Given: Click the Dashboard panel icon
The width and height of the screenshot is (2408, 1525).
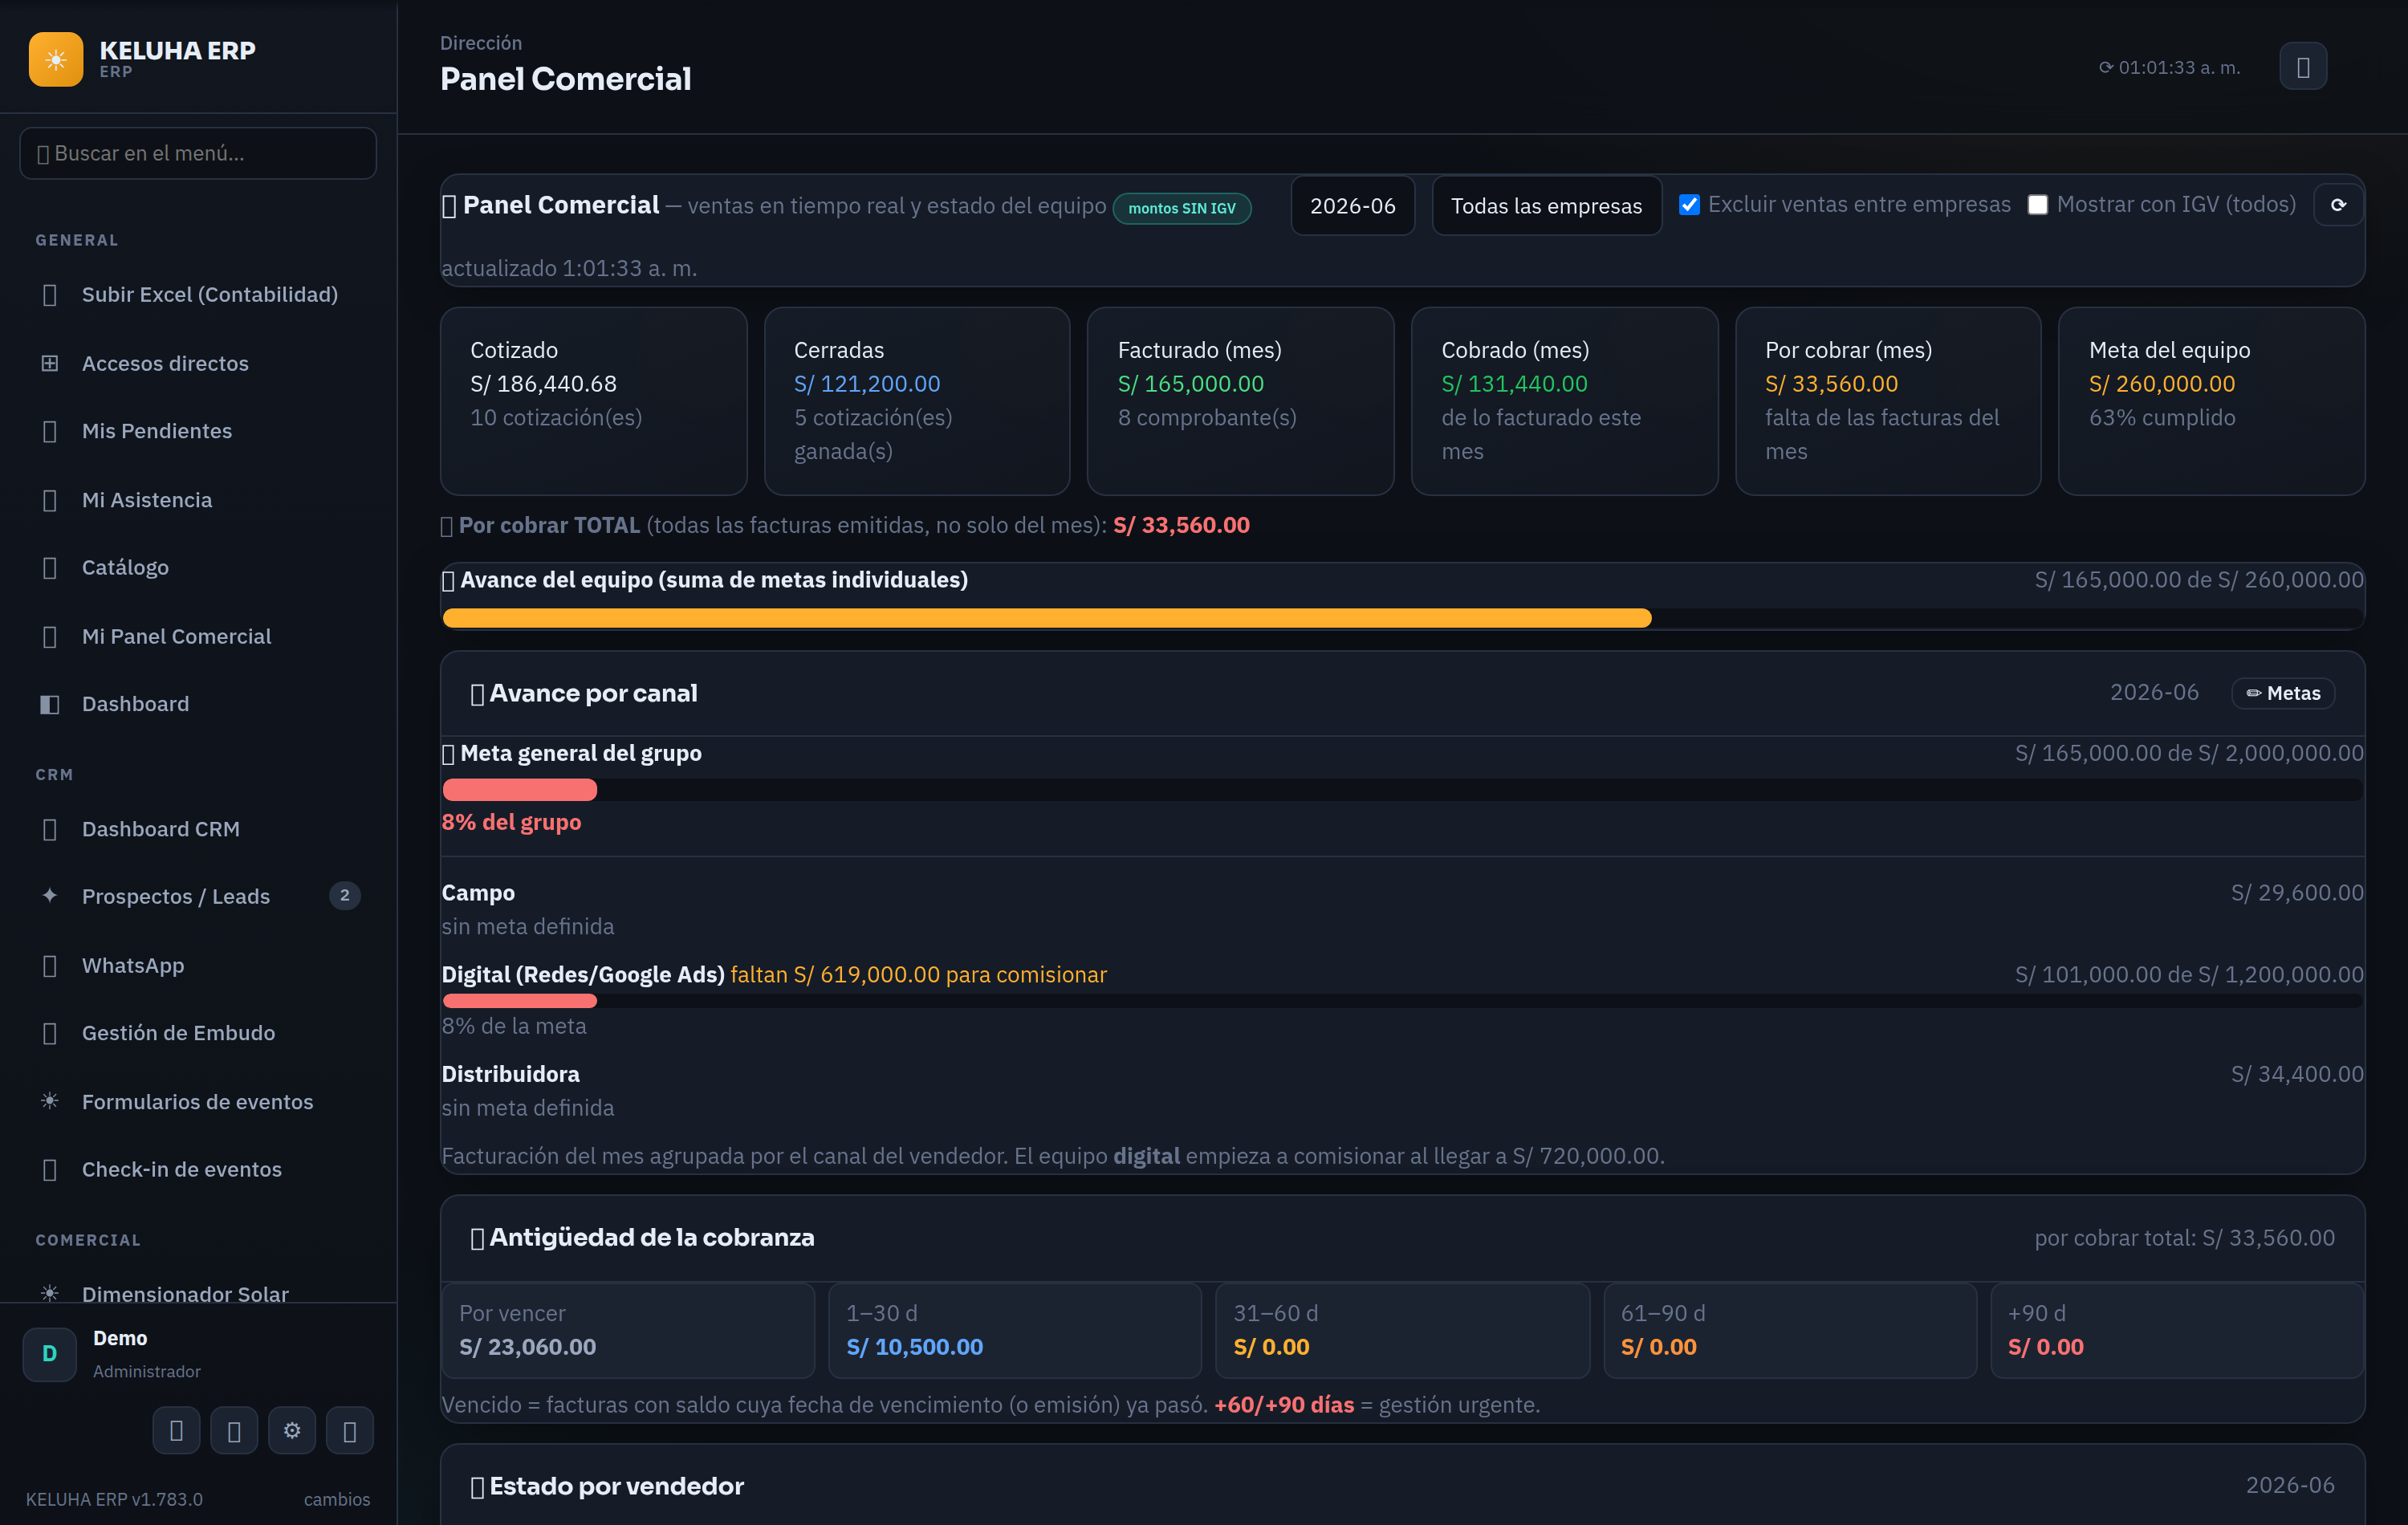Looking at the screenshot, I should pos(49,704).
